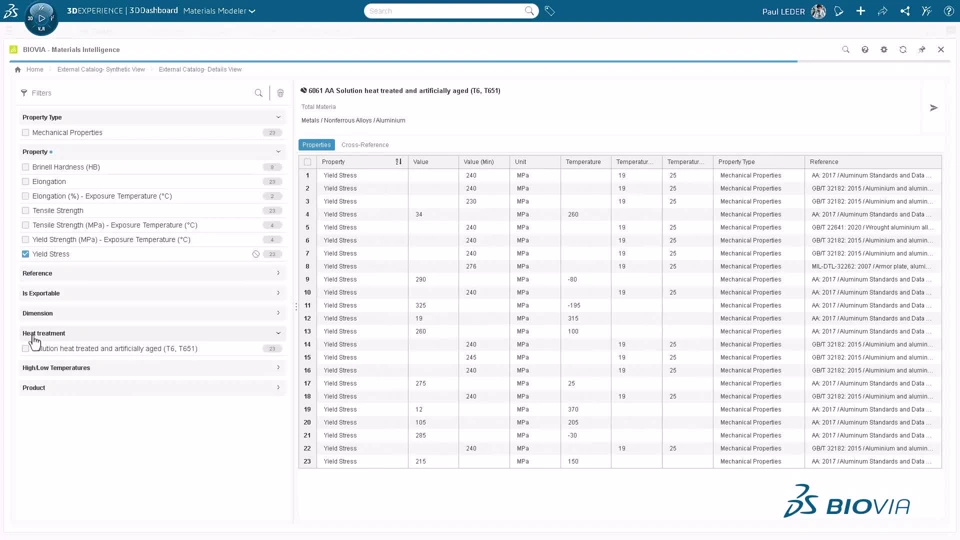Click the filter funnel icon

tap(24, 93)
